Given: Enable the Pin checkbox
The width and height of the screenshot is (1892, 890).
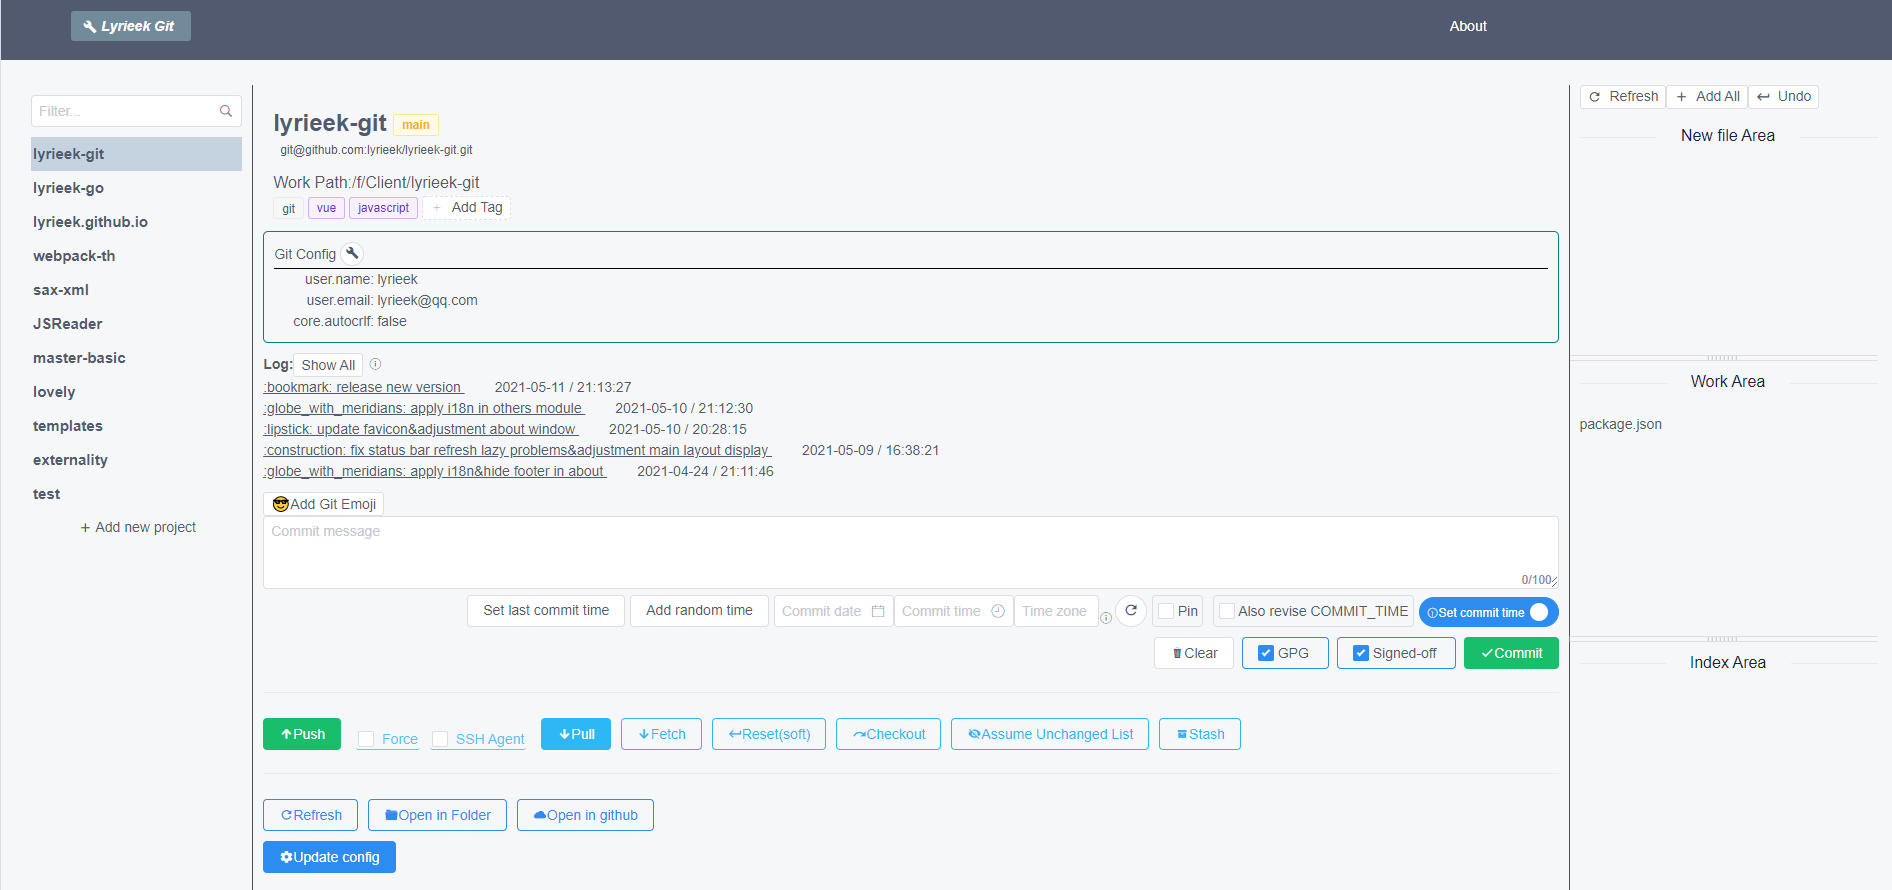Looking at the screenshot, I should click(1166, 611).
